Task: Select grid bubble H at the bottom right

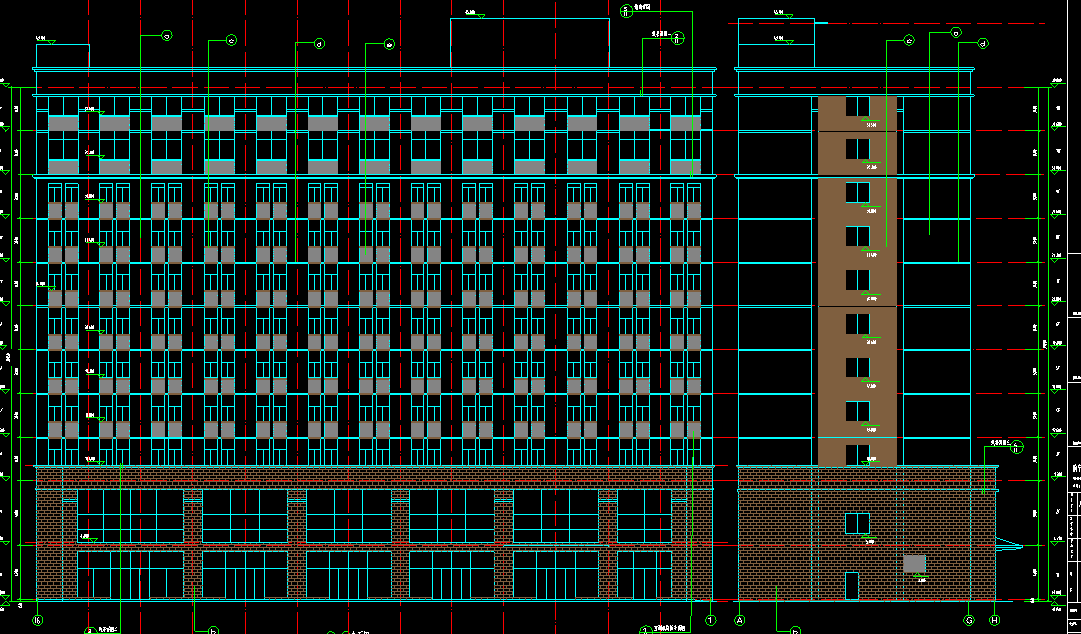Action: (995, 620)
